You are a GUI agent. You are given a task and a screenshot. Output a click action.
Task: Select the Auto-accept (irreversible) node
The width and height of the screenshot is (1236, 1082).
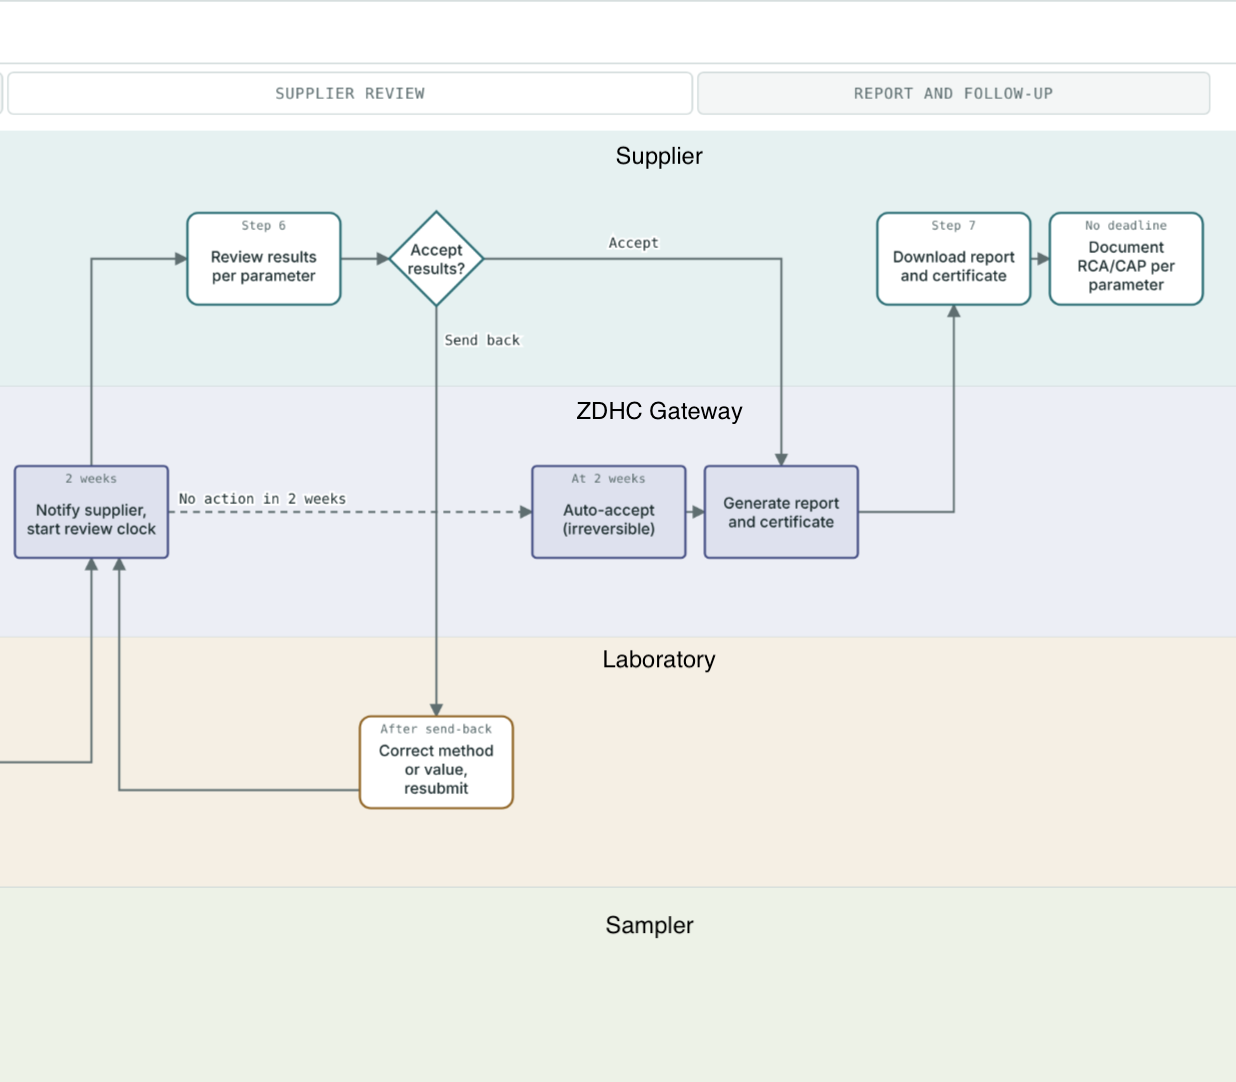(609, 512)
